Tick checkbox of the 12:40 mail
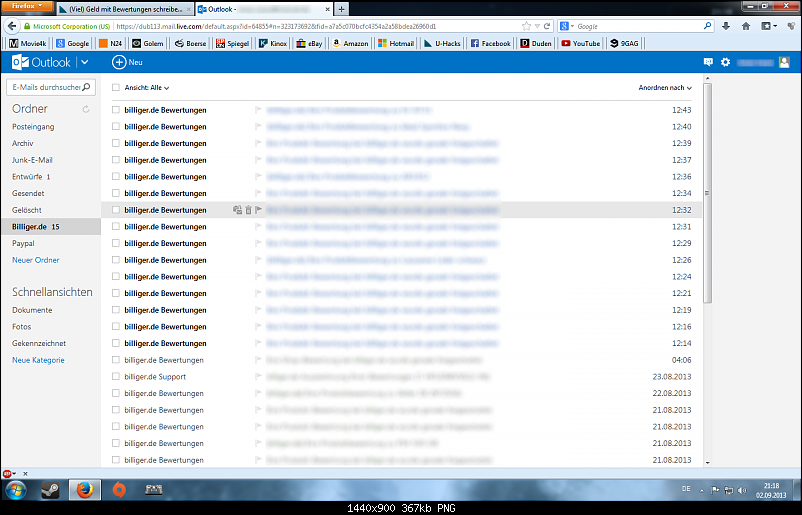 [x=116, y=126]
